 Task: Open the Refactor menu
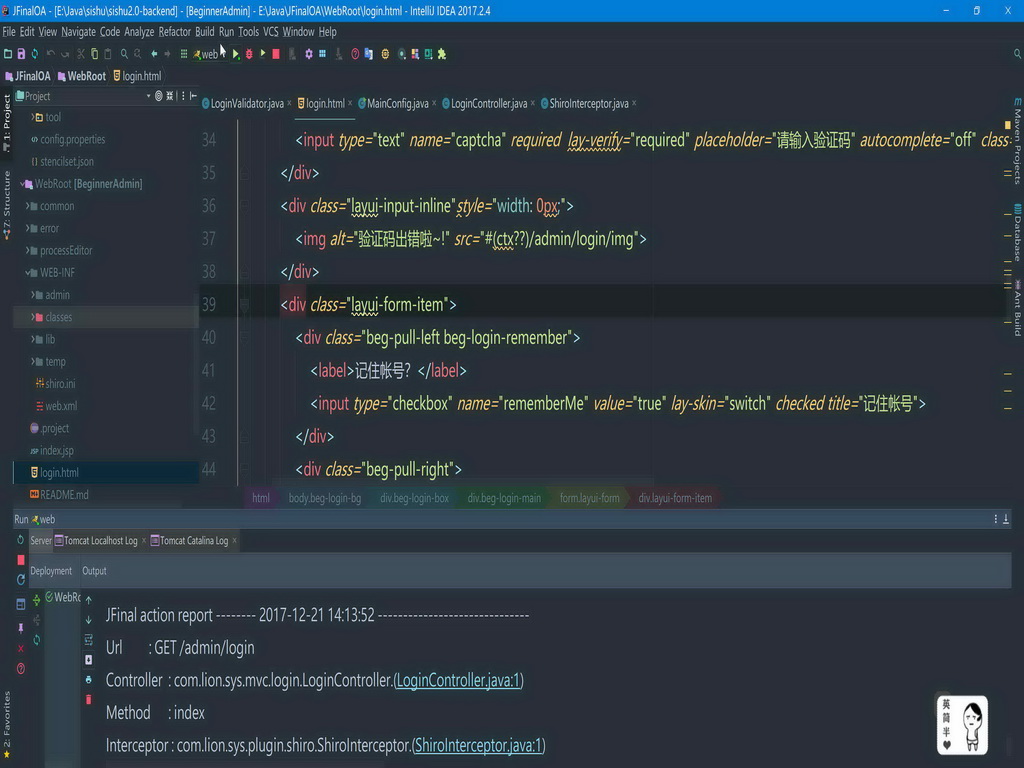click(x=174, y=31)
